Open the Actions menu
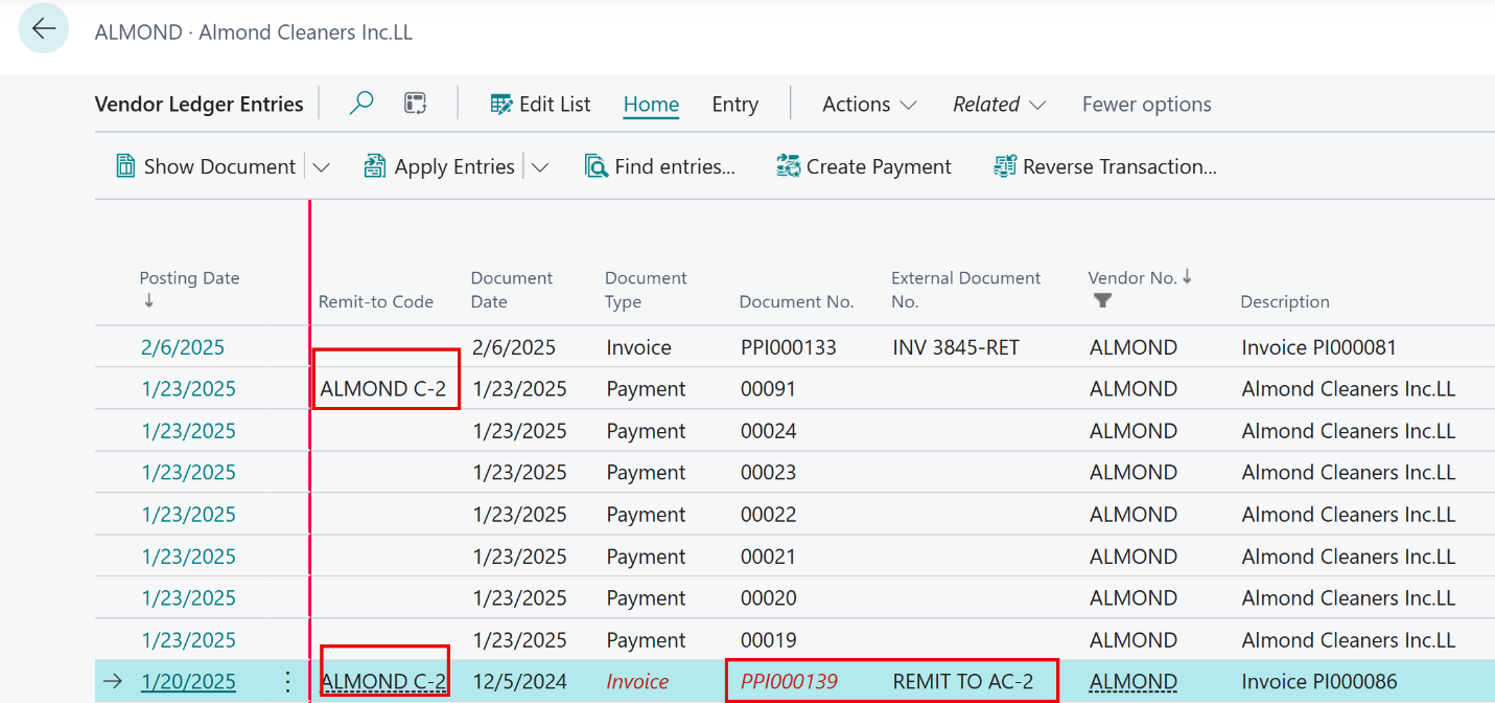The height and width of the screenshot is (703, 1495). click(x=869, y=104)
